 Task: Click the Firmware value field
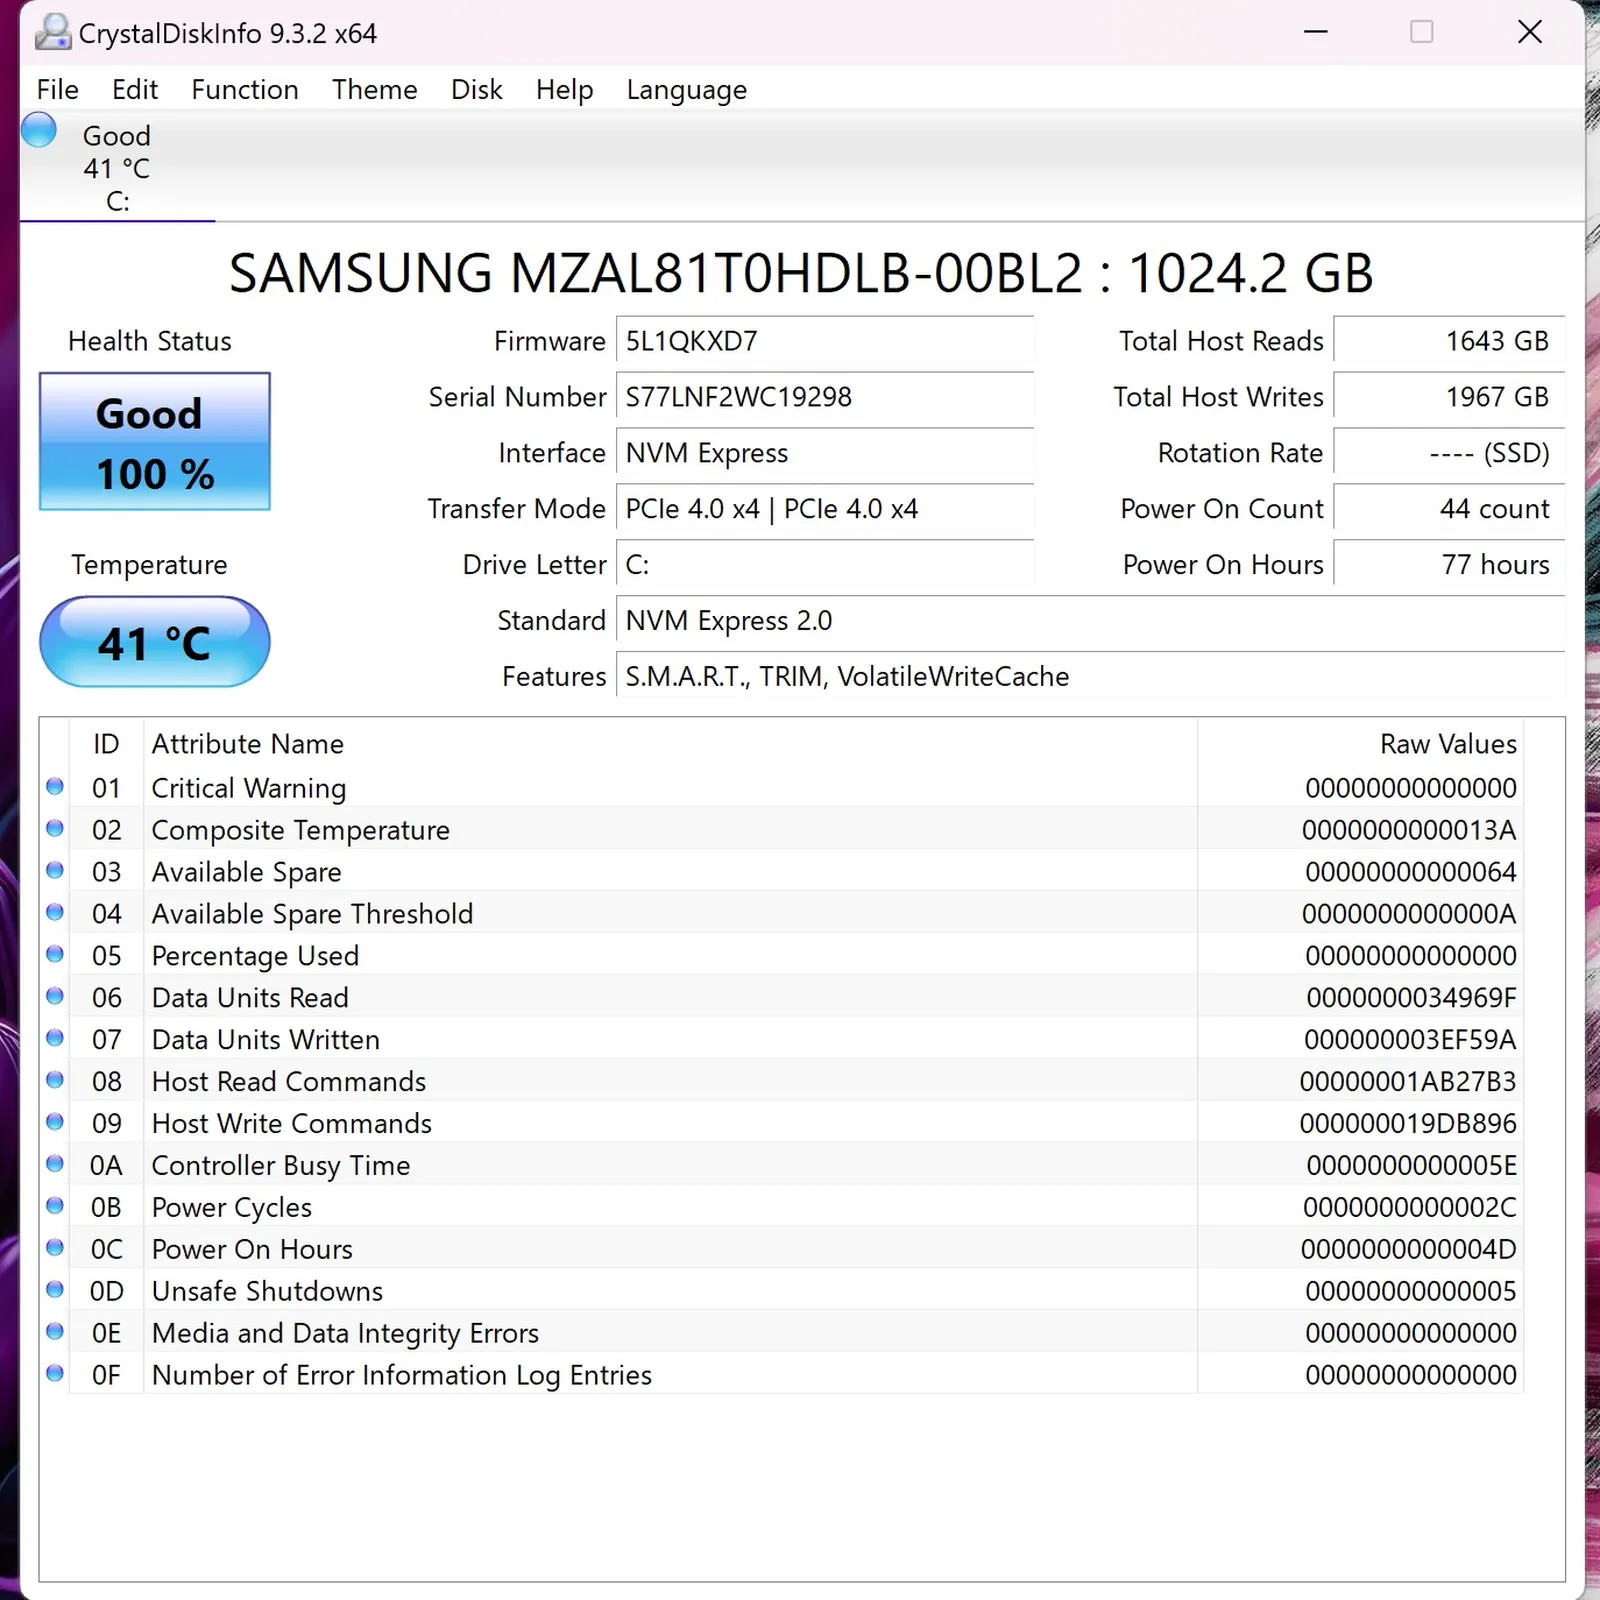(x=824, y=341)
